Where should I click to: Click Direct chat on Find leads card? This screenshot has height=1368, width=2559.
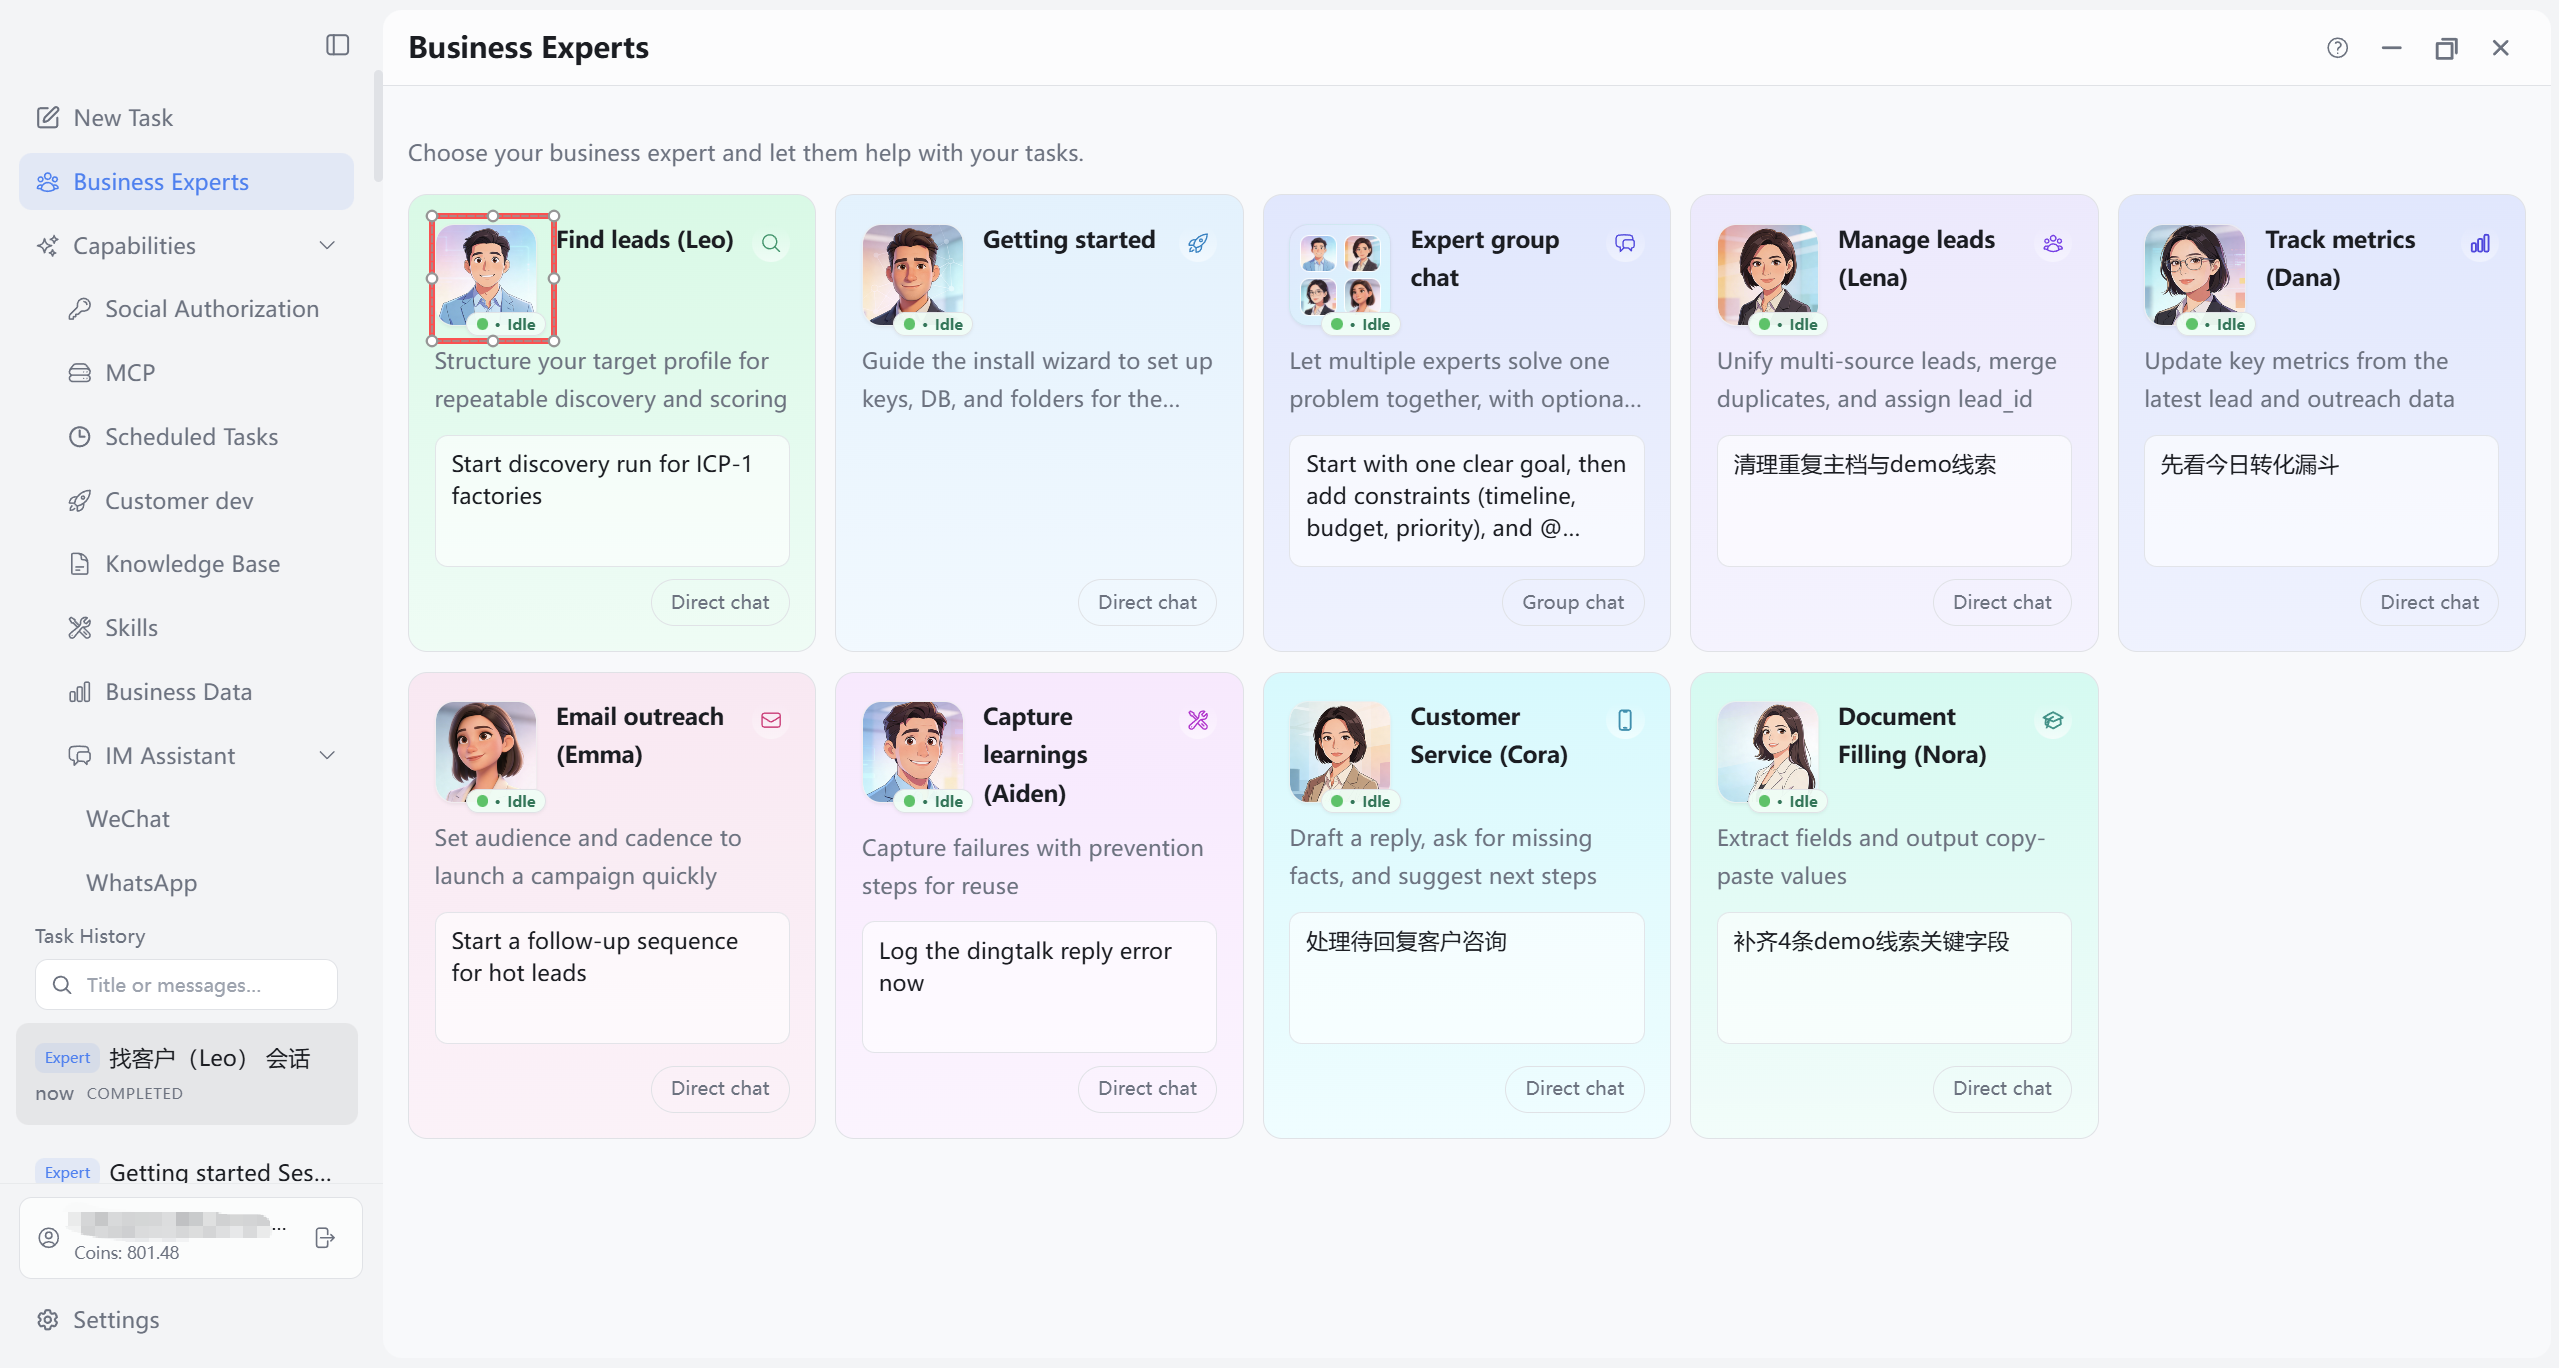pos(720,602)
